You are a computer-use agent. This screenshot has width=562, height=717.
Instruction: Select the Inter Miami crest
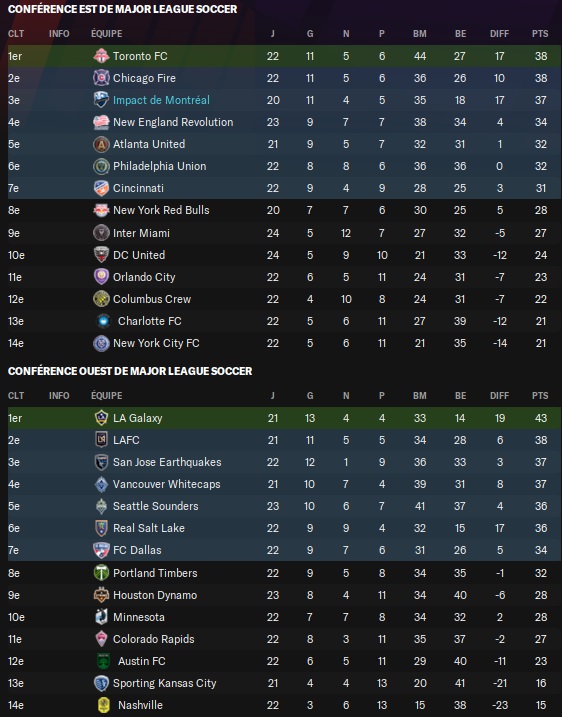click(101, 233)
